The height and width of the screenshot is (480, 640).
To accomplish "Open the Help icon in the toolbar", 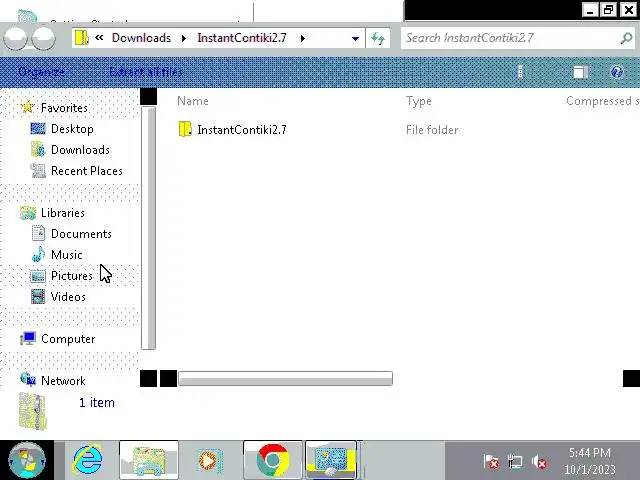I will click(x=616, y=72).
